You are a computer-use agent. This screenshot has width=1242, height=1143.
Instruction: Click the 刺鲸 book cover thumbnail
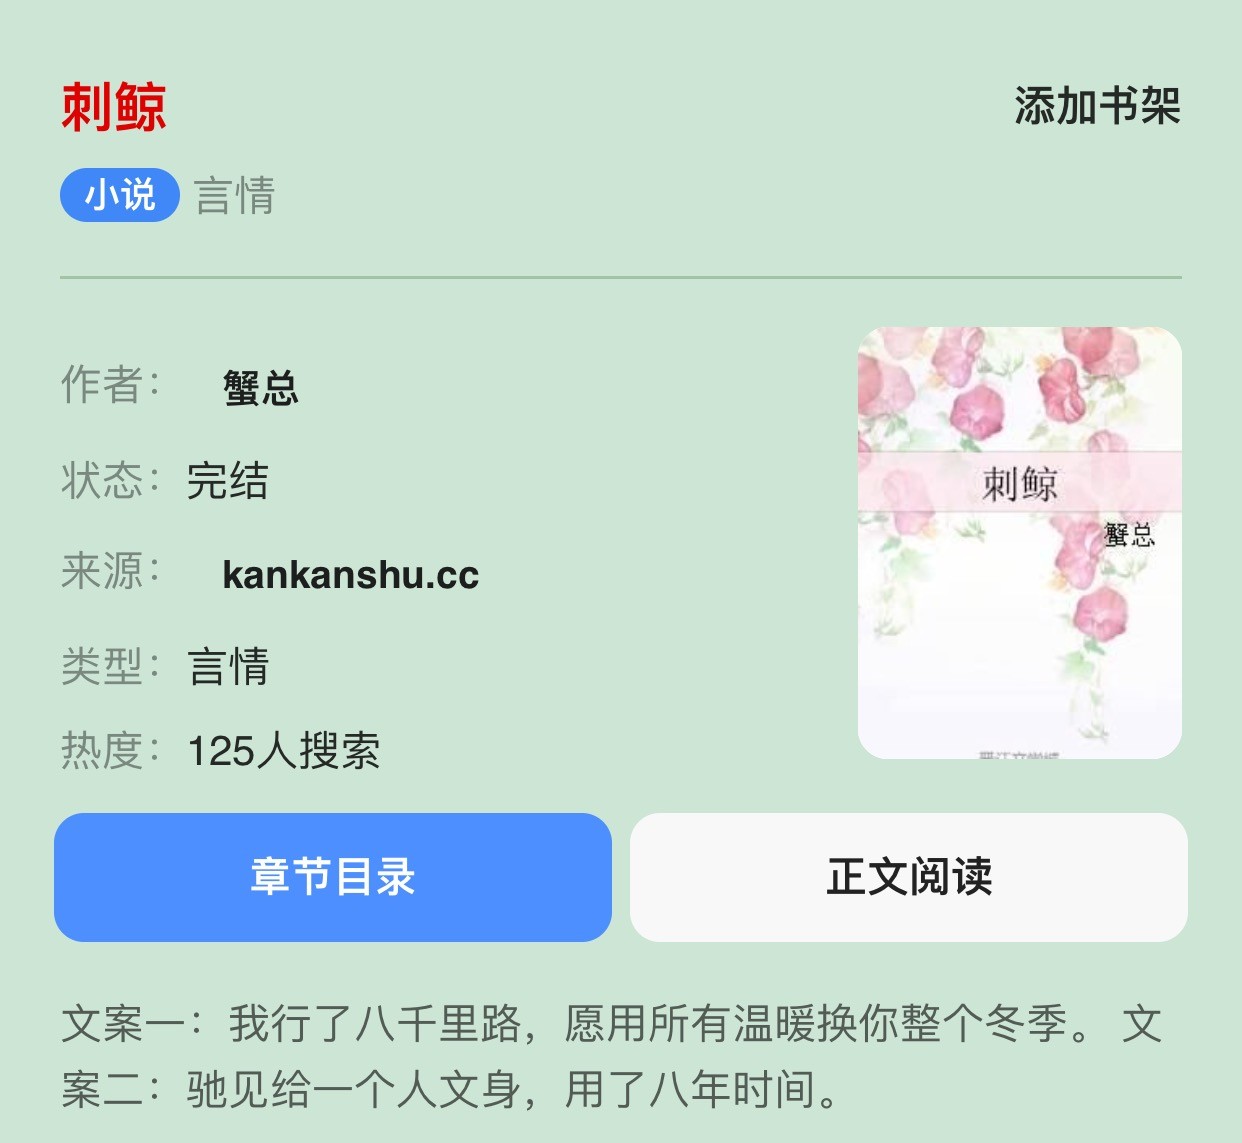click(x=1019, y=542)
